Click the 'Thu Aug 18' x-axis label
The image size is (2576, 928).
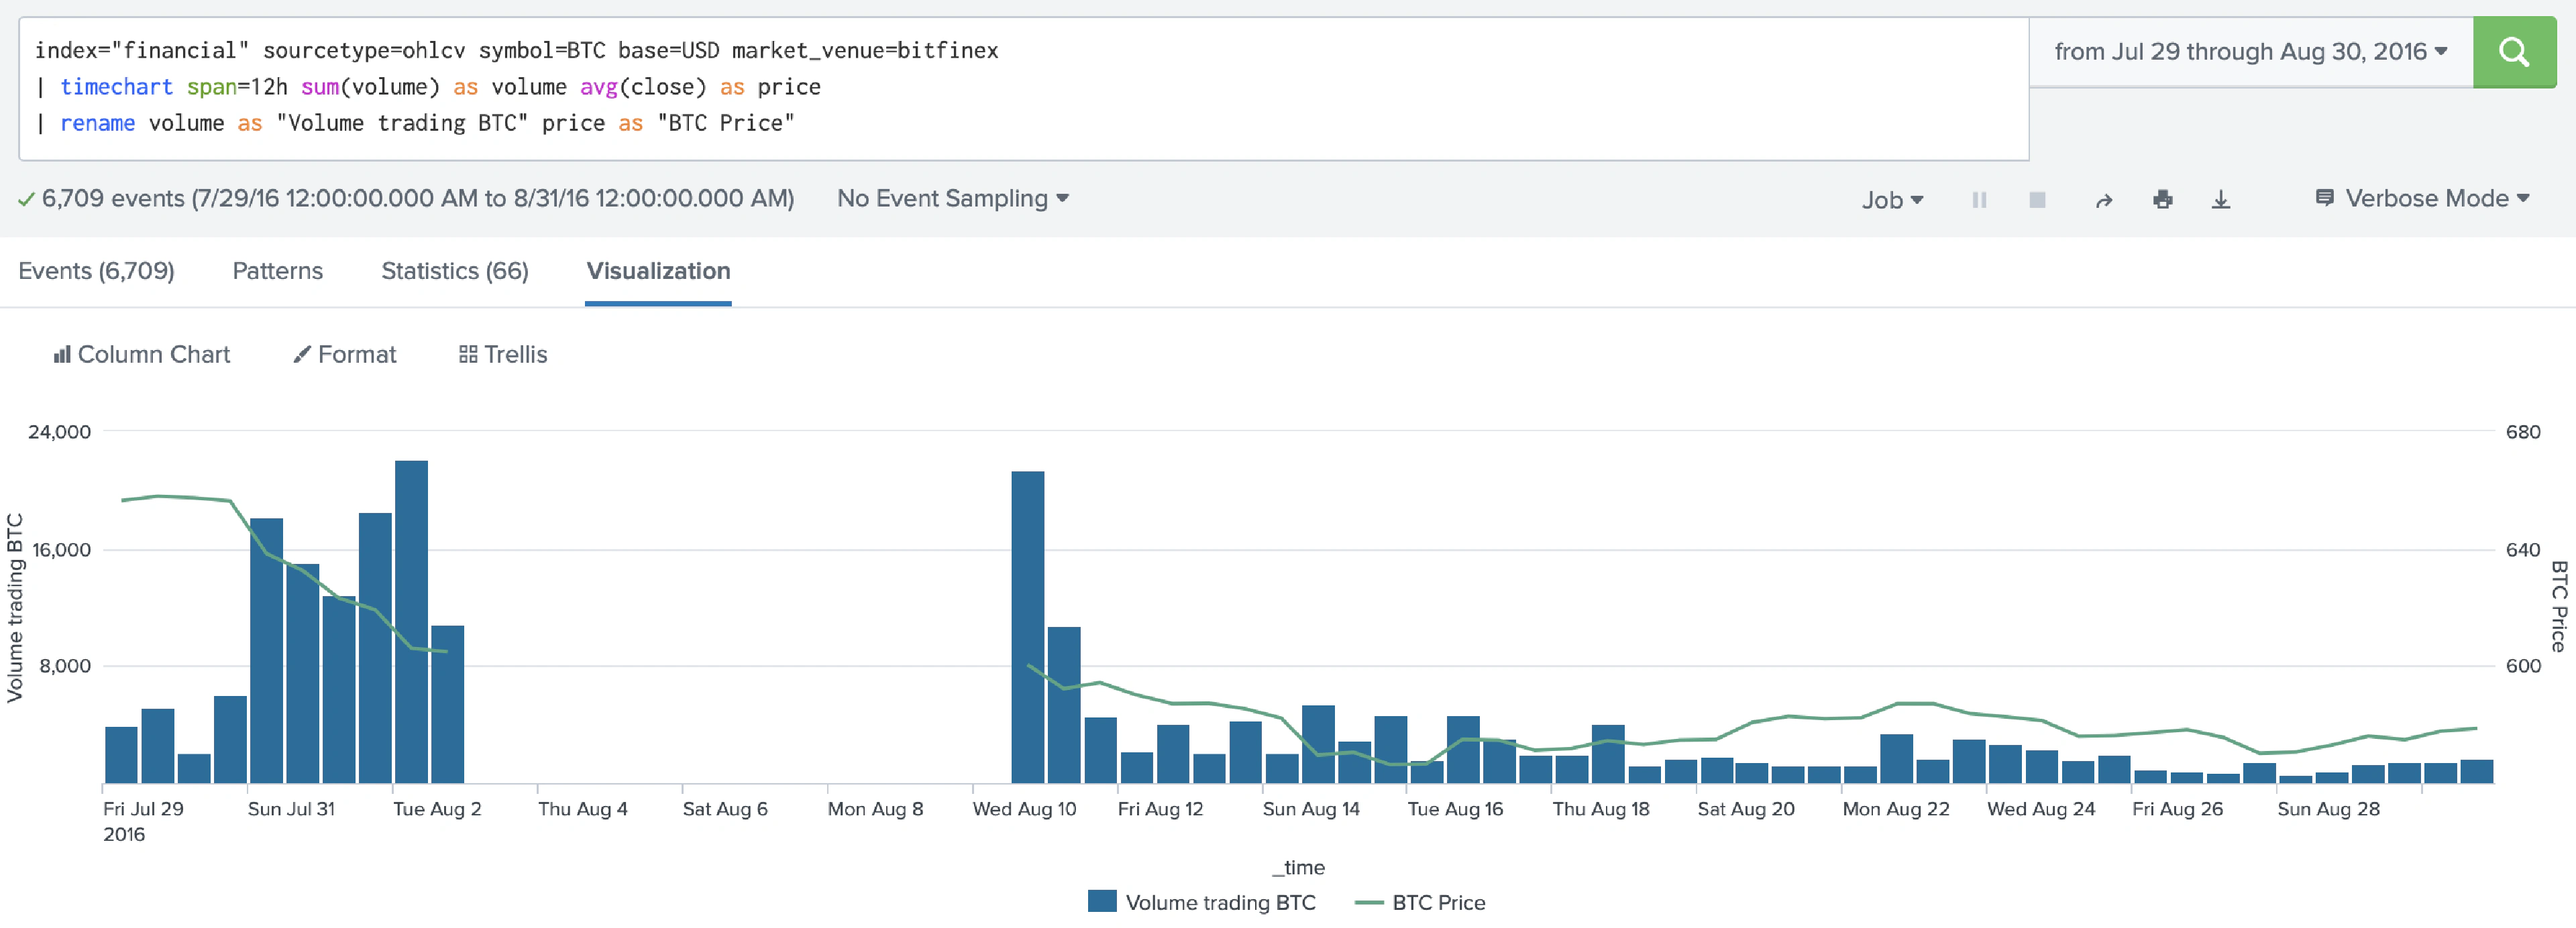[1600, 809]
